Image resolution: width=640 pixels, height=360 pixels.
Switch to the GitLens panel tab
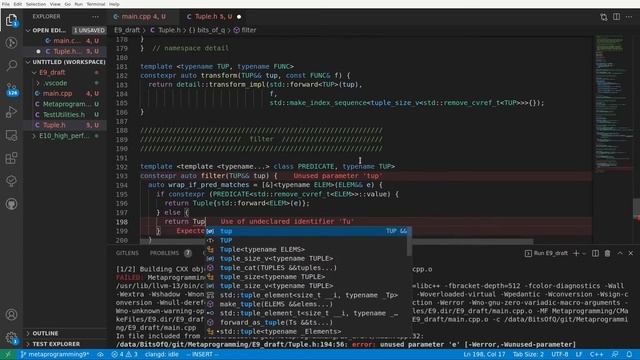tap(127, 253)
